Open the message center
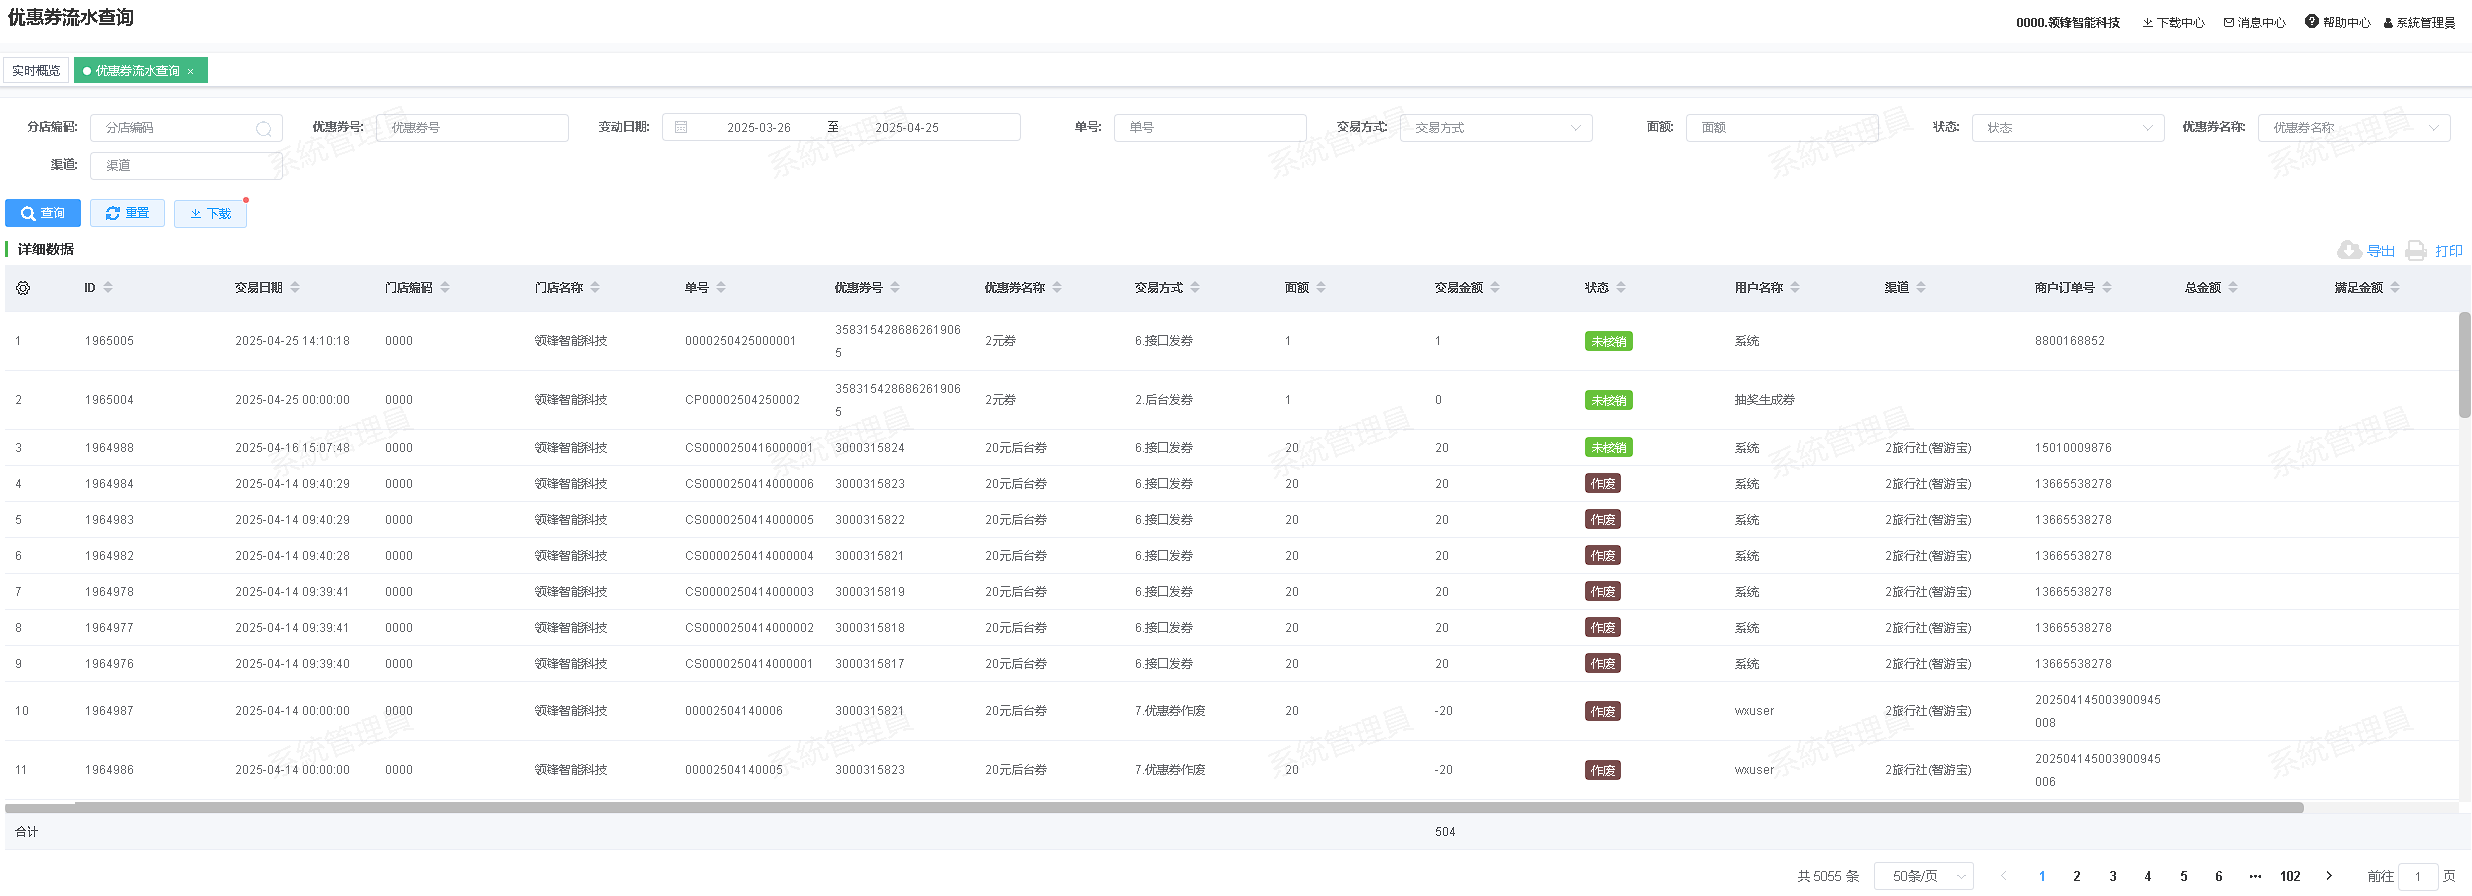Image resolution: width=2472 pixels, height=896 pixels. pyautogui.click(x=2254, y=22)
